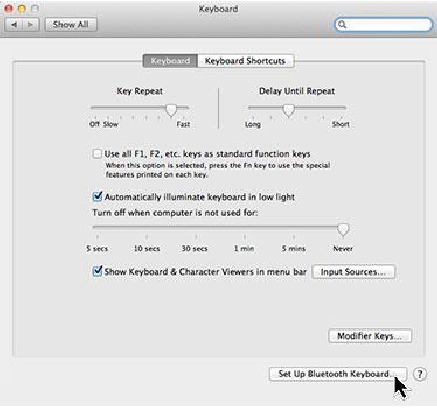
Task: Click the 'Fast' label under Key Repeat
Action: pyautogui.click(x=183, y=124)
